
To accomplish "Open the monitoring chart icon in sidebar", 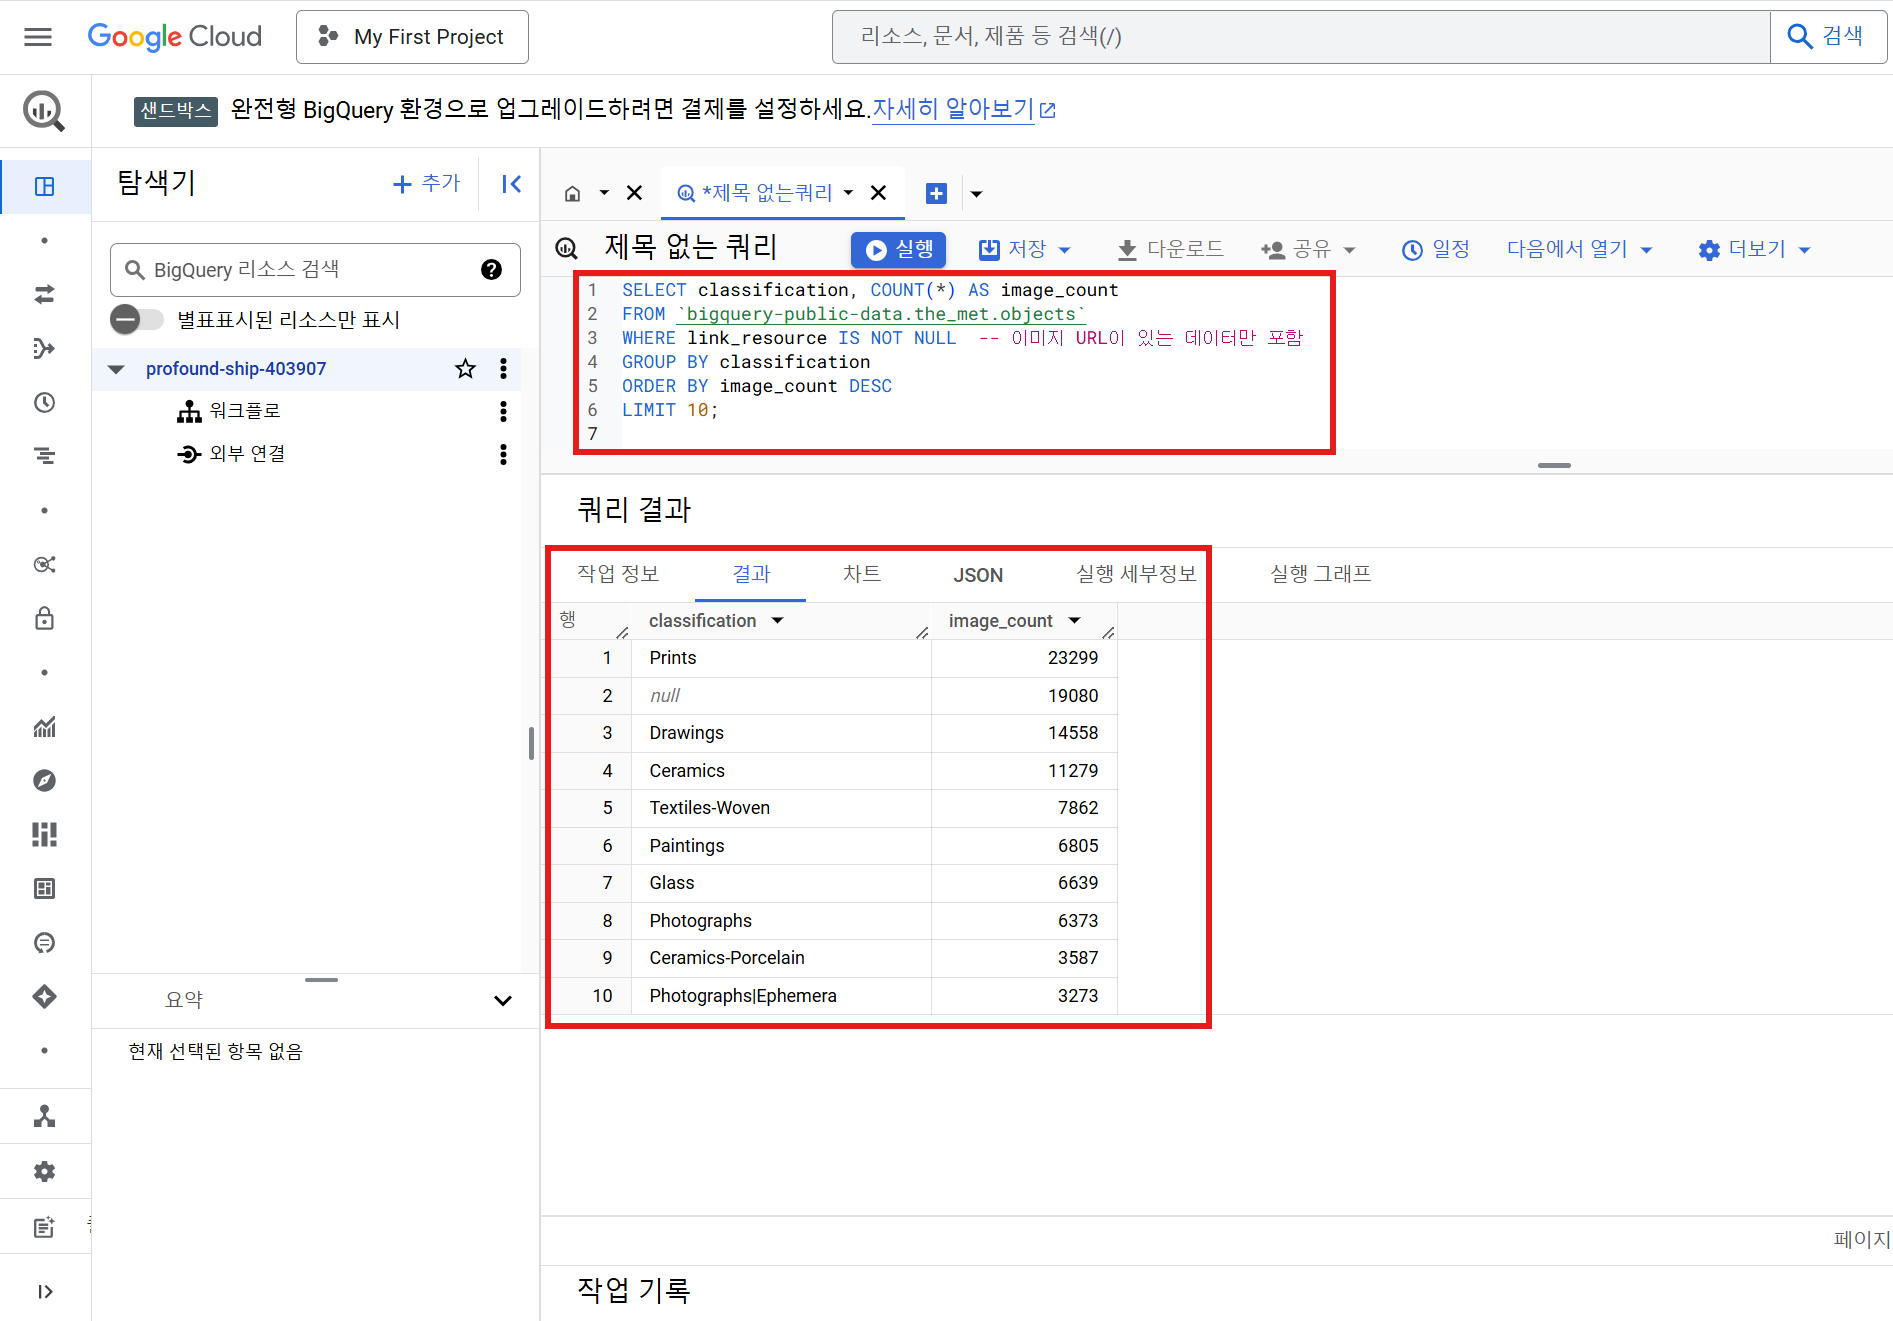I will (x=44, y=727).
